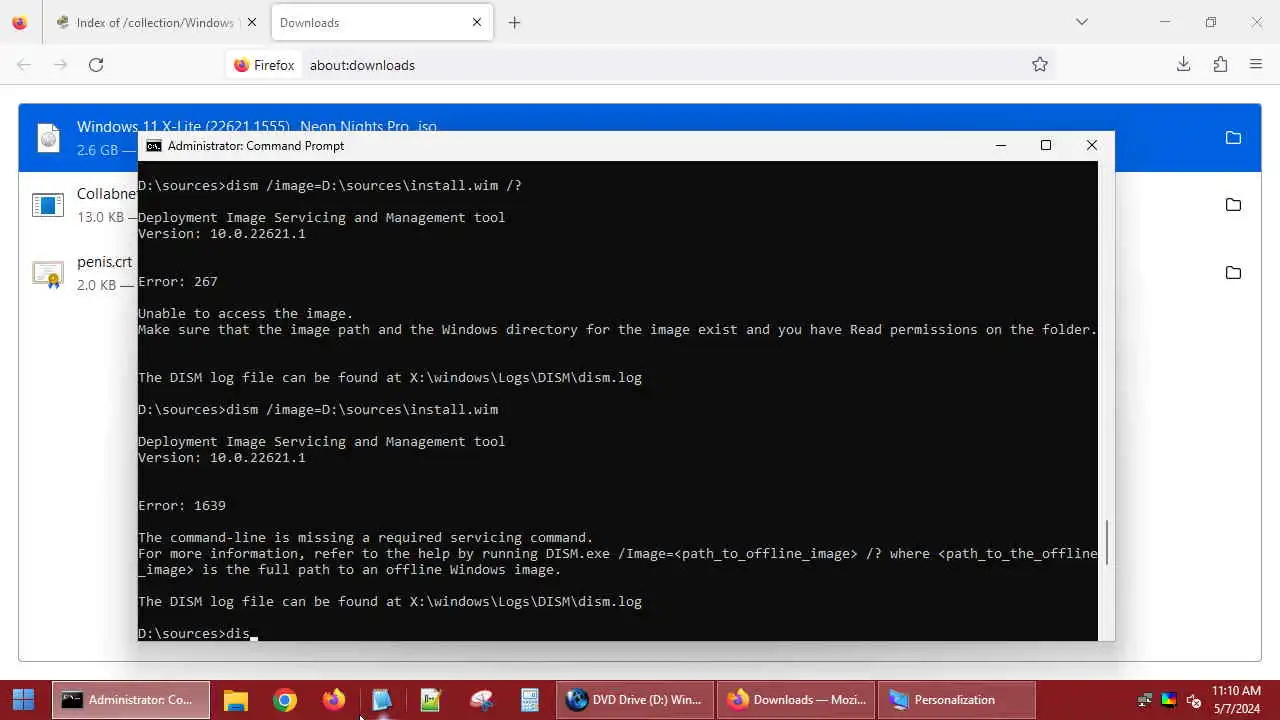Screen dimensions: 1280x720
Task: Bookmark this page with the star icon
Action: 1040,65
